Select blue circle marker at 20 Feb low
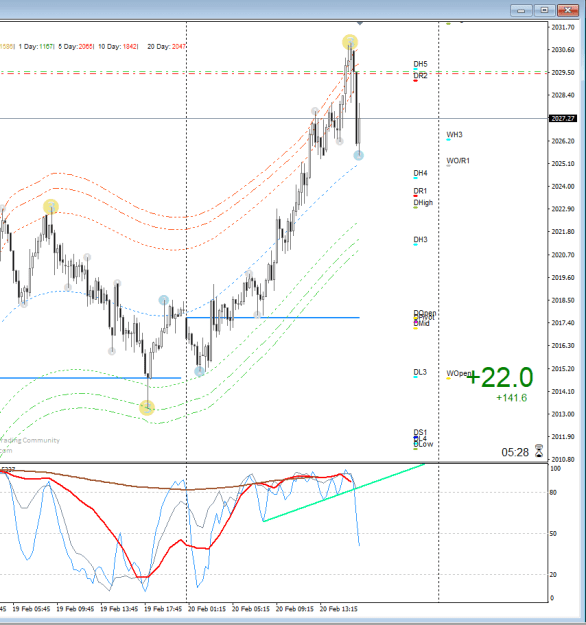Screen dimensions: 586x625 coord(199,371)
